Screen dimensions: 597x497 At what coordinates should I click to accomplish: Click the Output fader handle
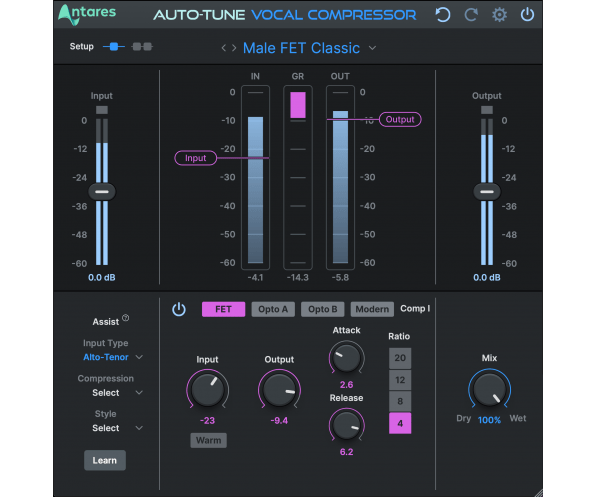click(x=487, y=192)
